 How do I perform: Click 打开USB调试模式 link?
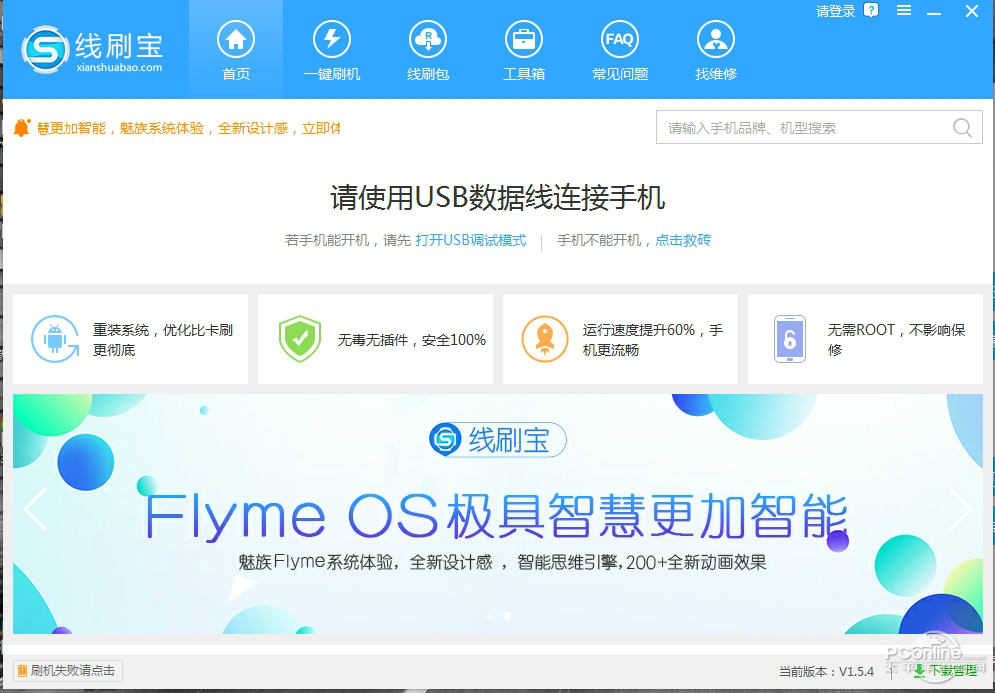coord(471,241)
